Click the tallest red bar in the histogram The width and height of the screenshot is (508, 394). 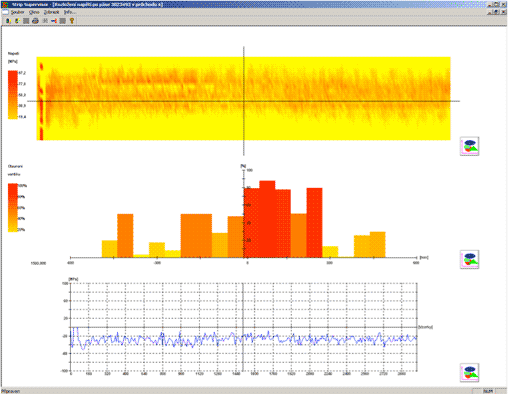pos(267,219)
